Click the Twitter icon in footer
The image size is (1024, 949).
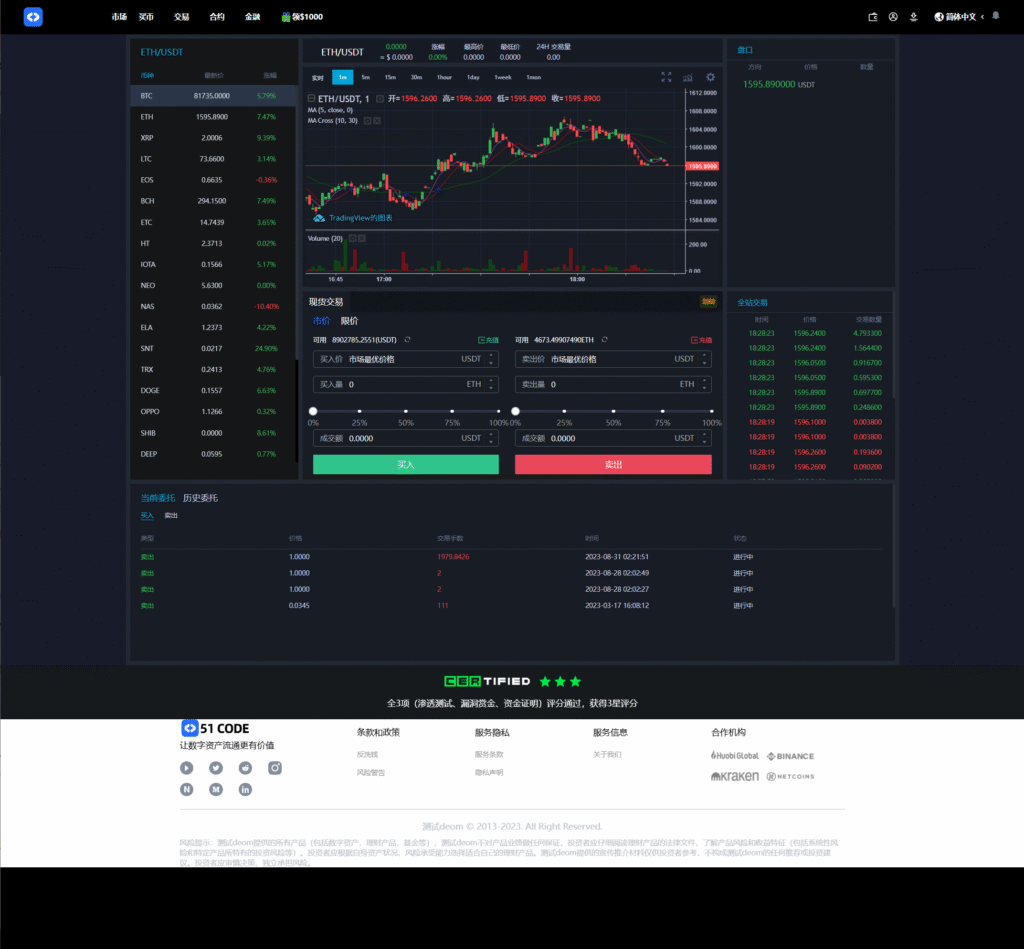click(x=216, y=768)
